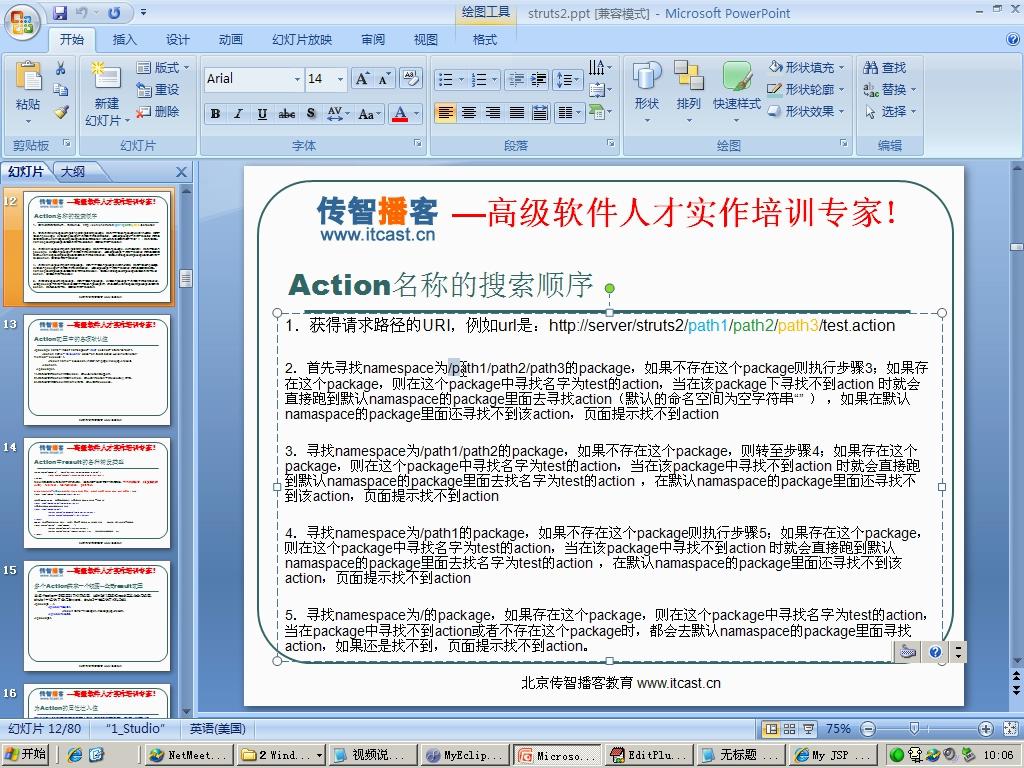Viewport: 1024px width, 768px height.
Task: Expand the Shape Fill (形状填充) dropdown
Action: pos(841,67)
